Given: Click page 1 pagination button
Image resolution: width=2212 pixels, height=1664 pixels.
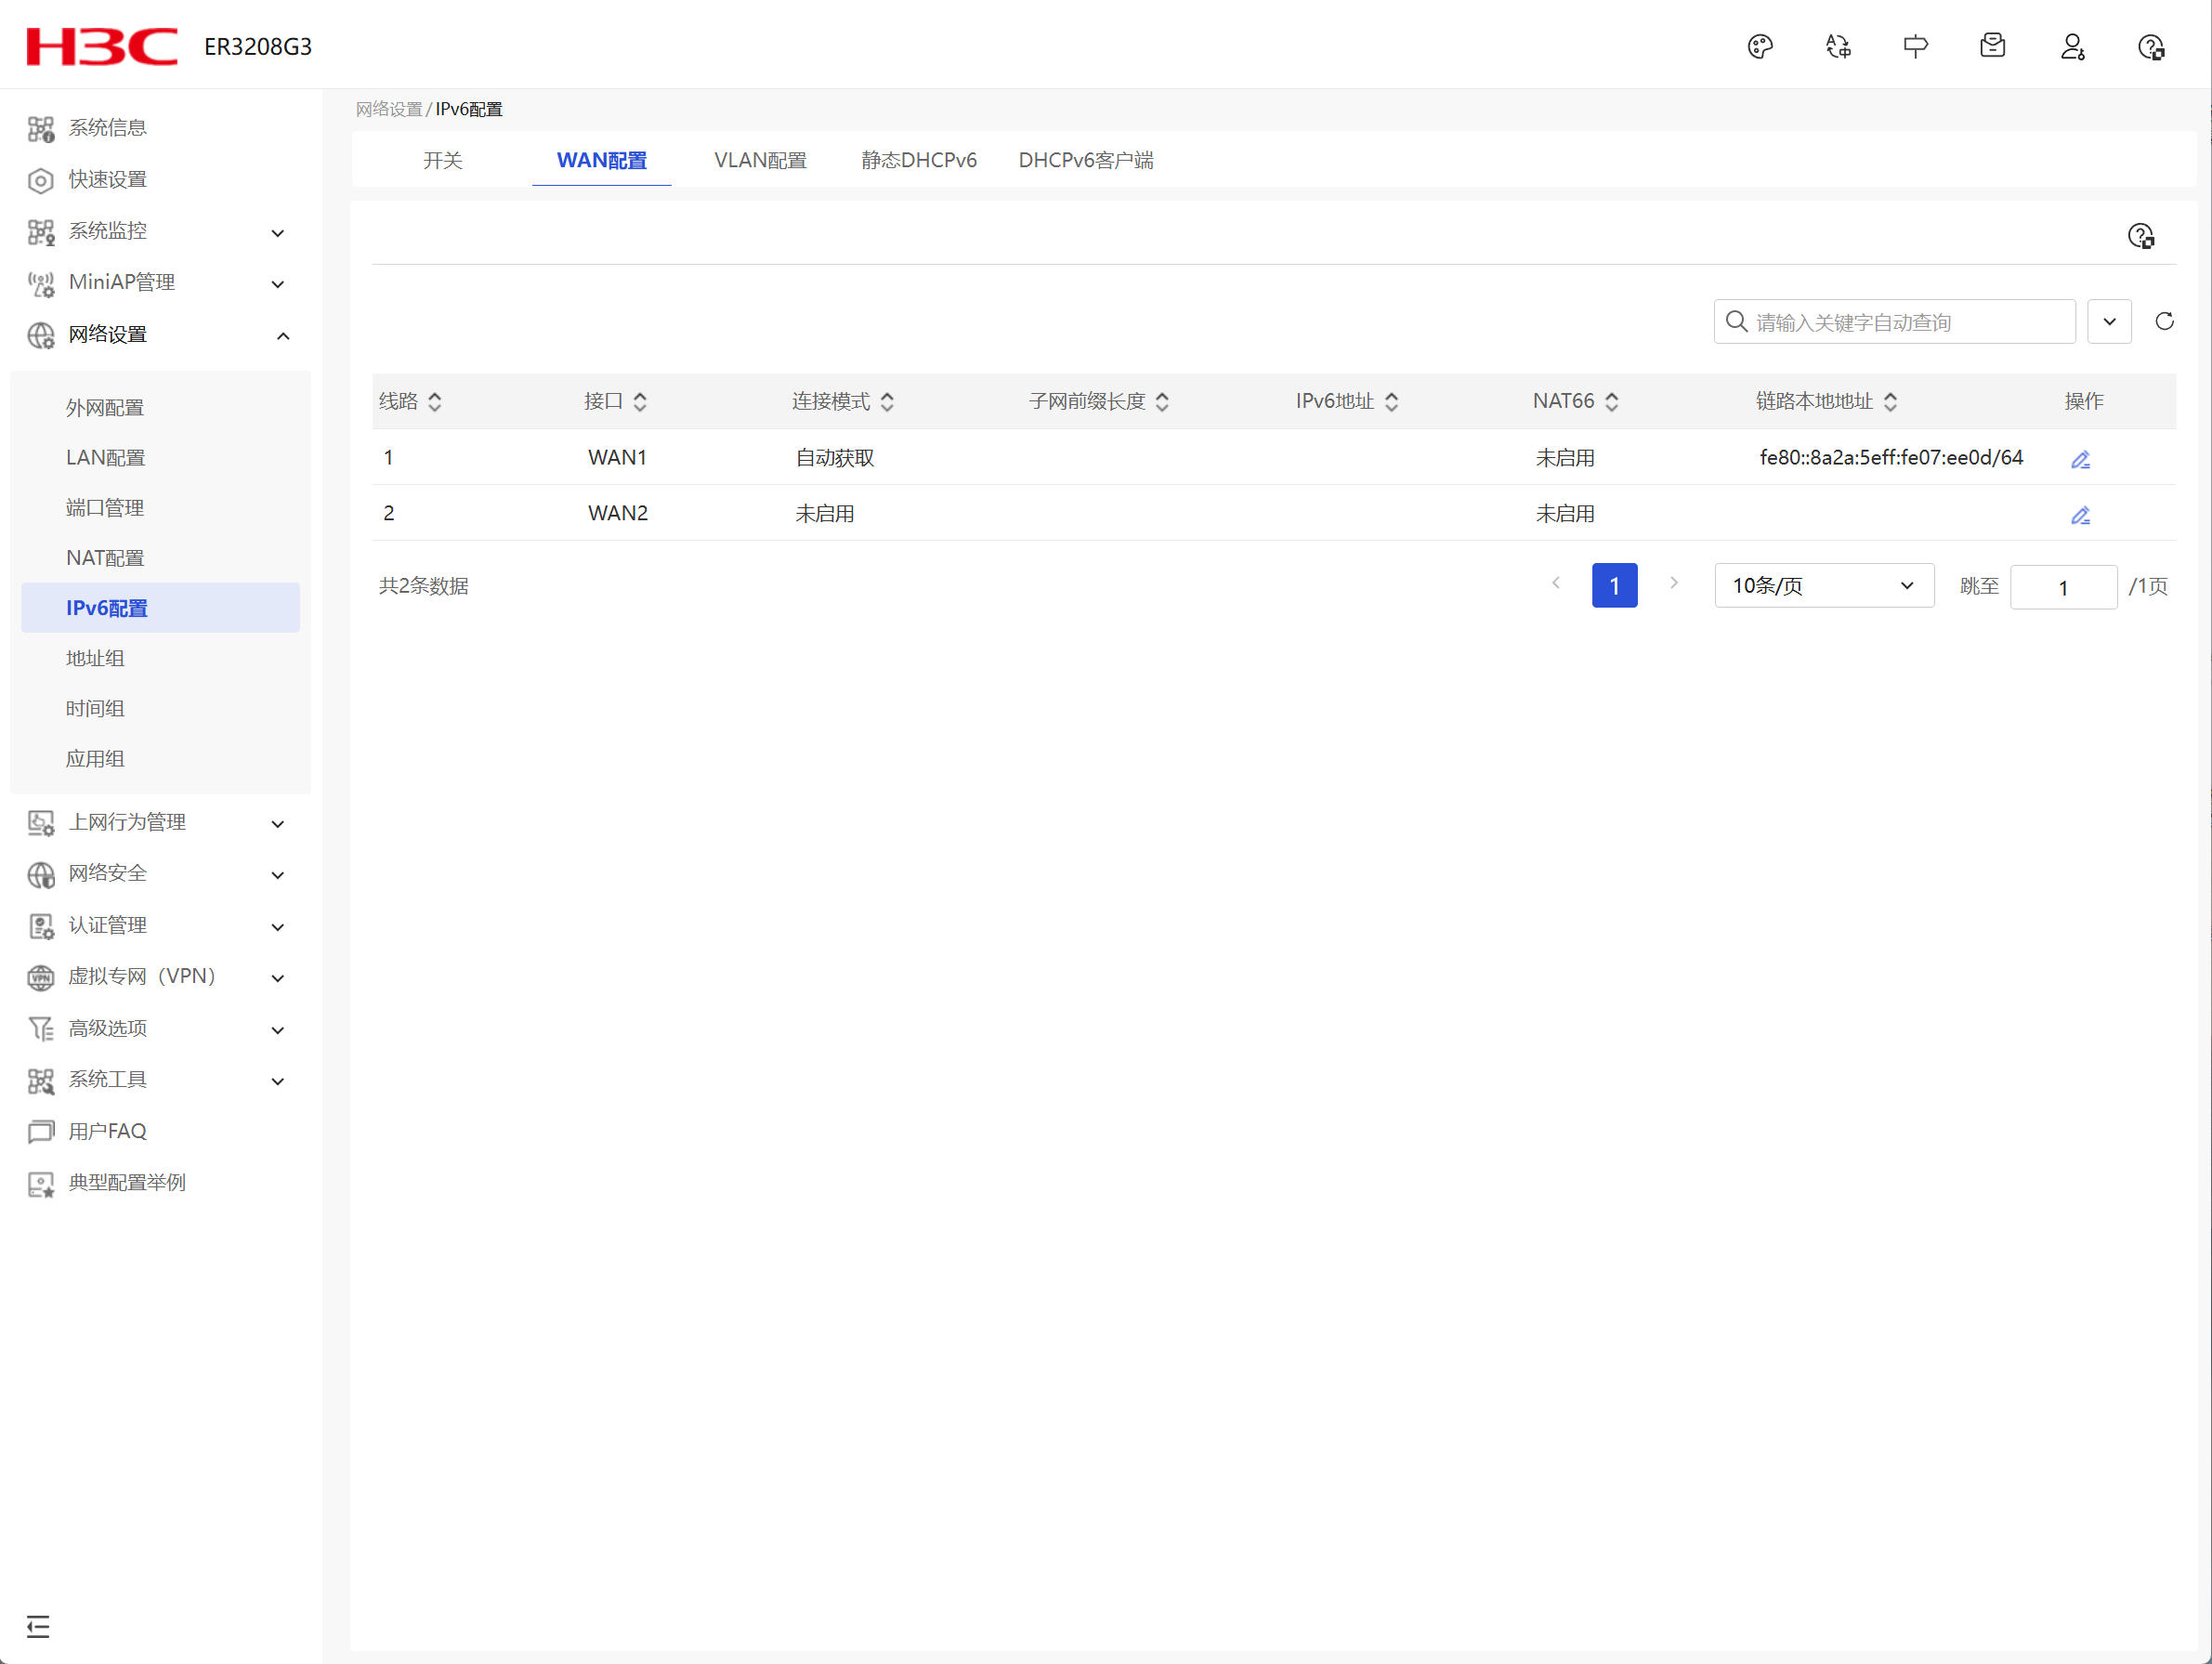Looking at the screenshot, I should 1614,586.
